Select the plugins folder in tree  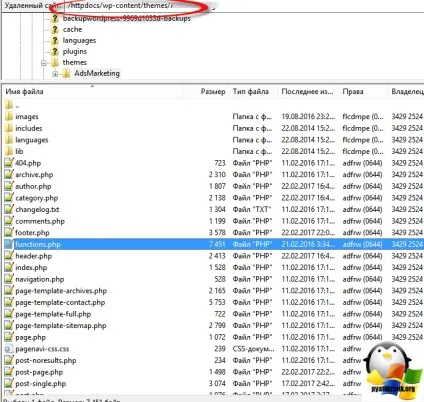(75, 51)
